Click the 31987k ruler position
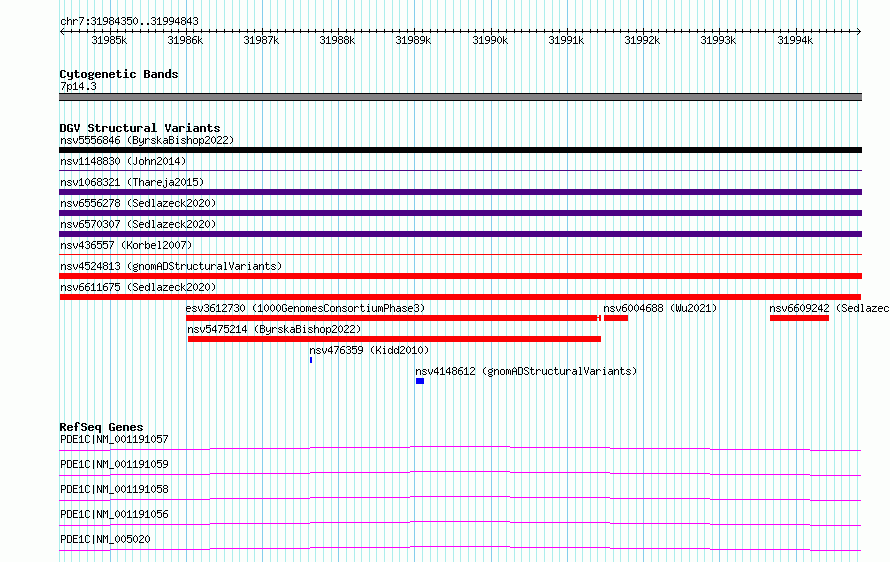The height and width of the screenshot is (562, 890). point(261,40)
